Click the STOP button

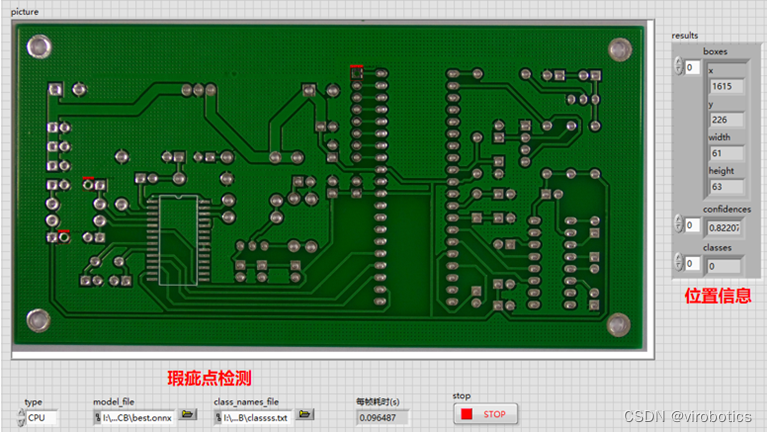tap(485, 414)
